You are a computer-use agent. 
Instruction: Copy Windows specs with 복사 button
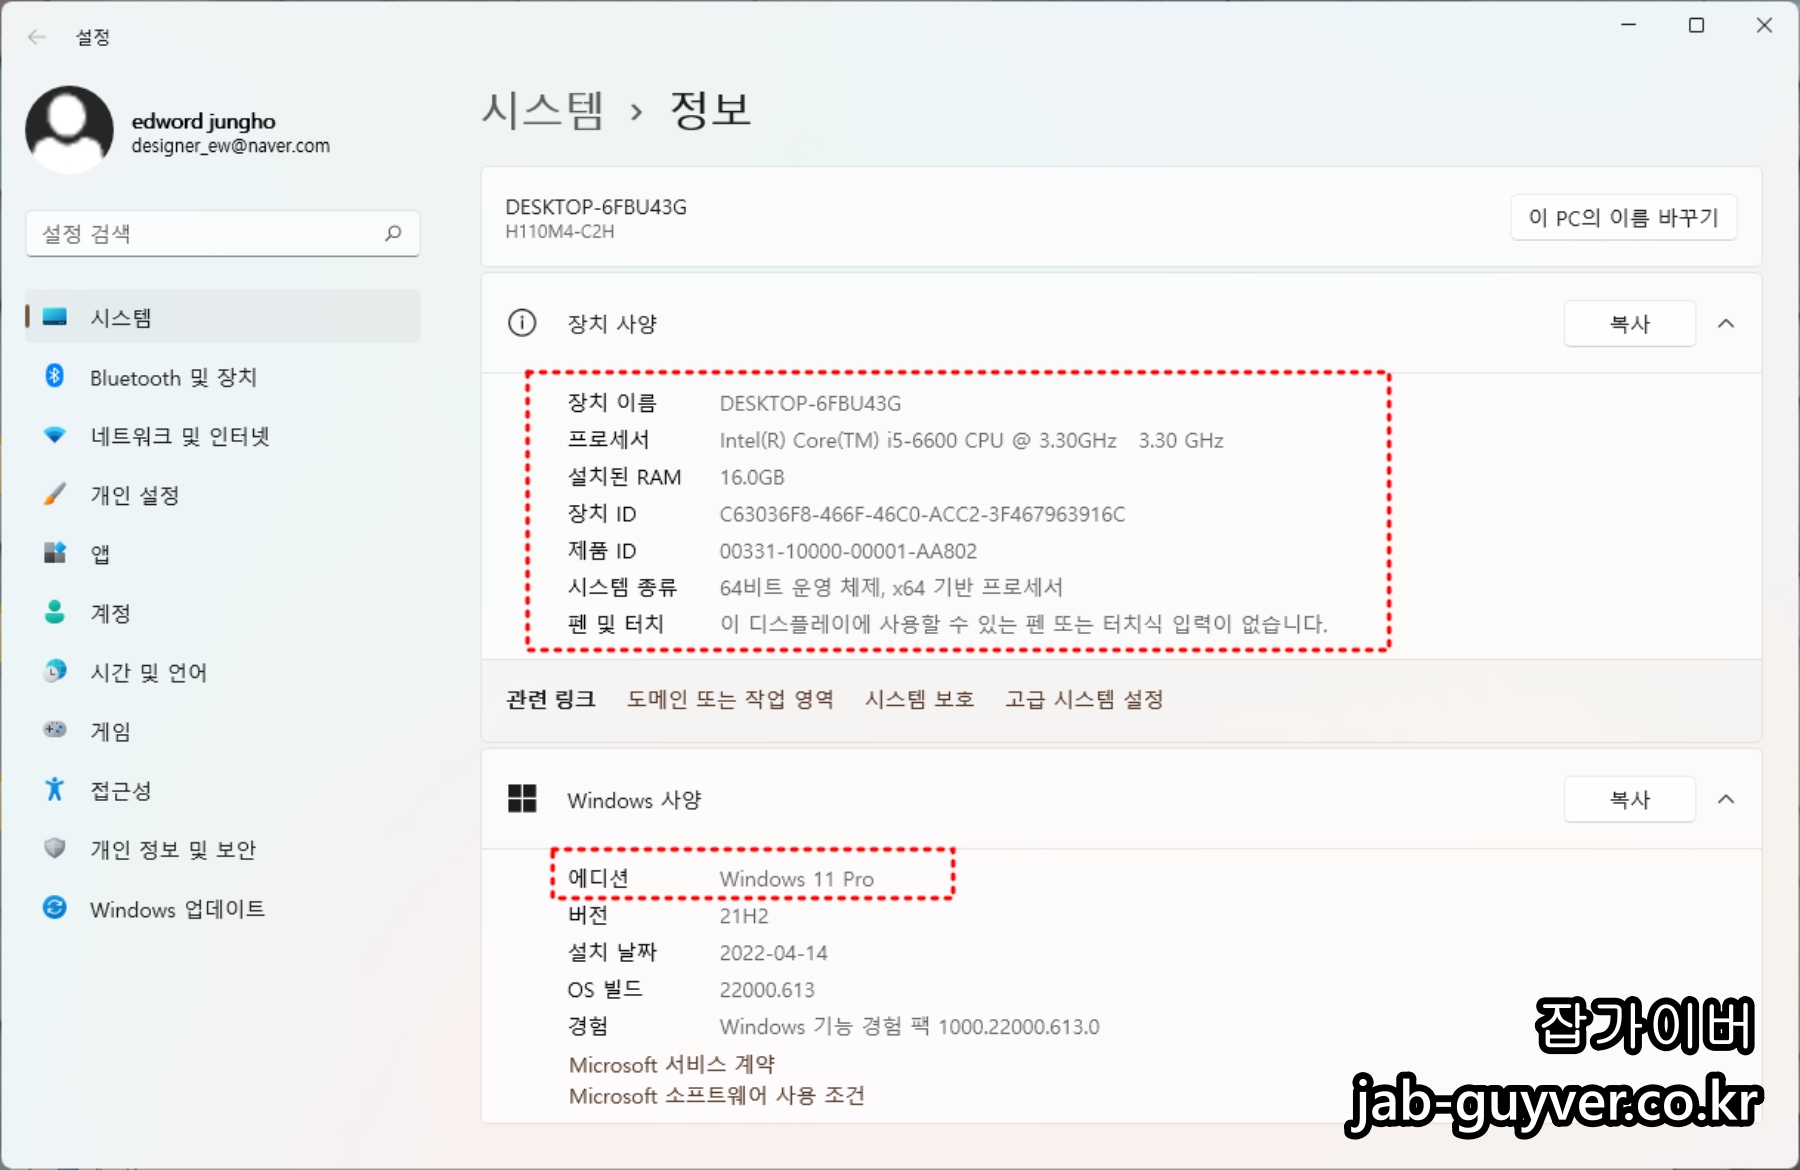tap(1630, 799)
